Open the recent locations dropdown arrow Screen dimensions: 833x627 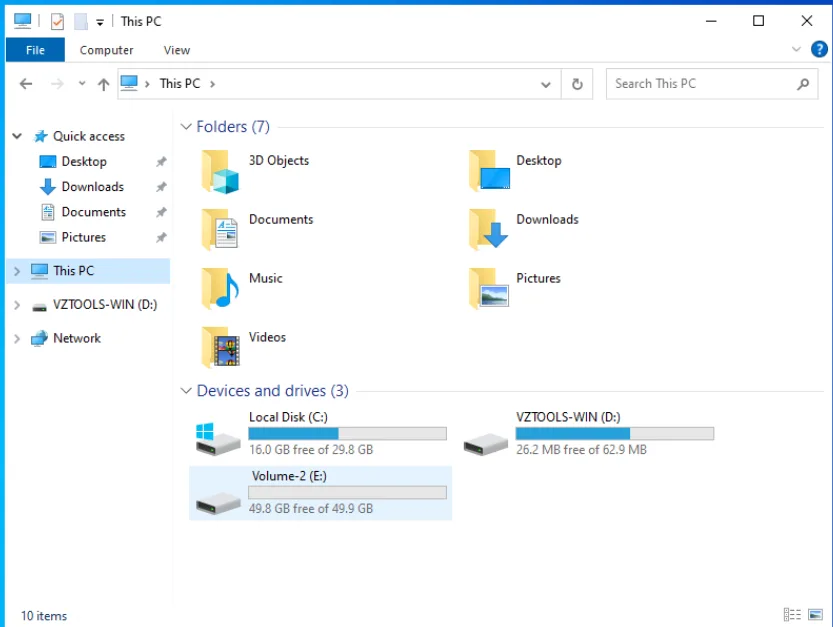click(x=82, y=83)
